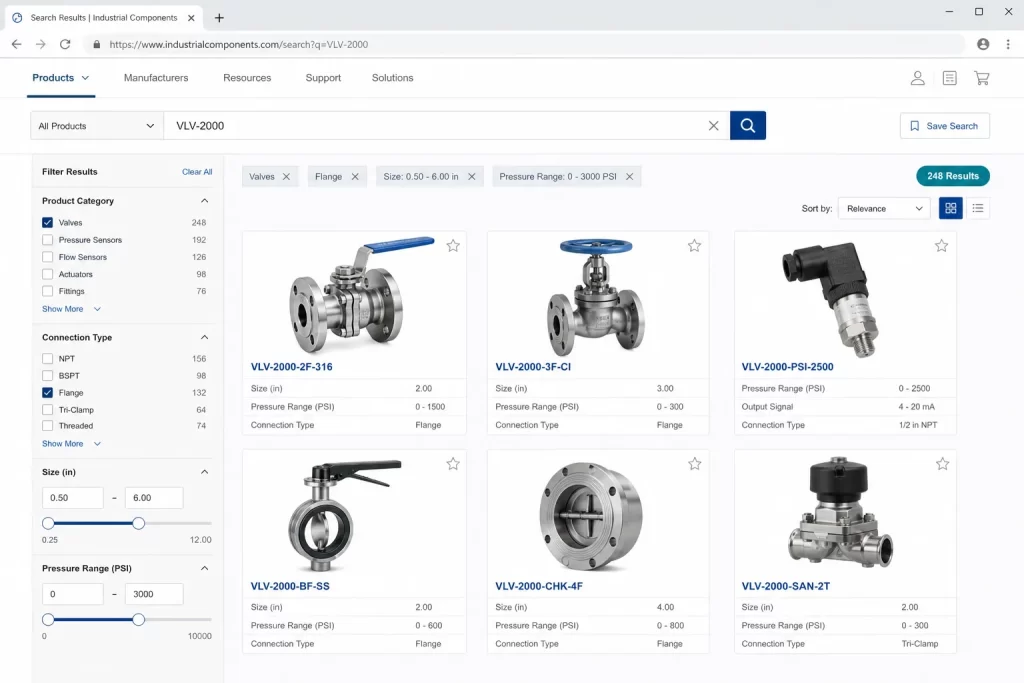Click the Clear All filters link

pyautogui.click(x=197, y=172)
